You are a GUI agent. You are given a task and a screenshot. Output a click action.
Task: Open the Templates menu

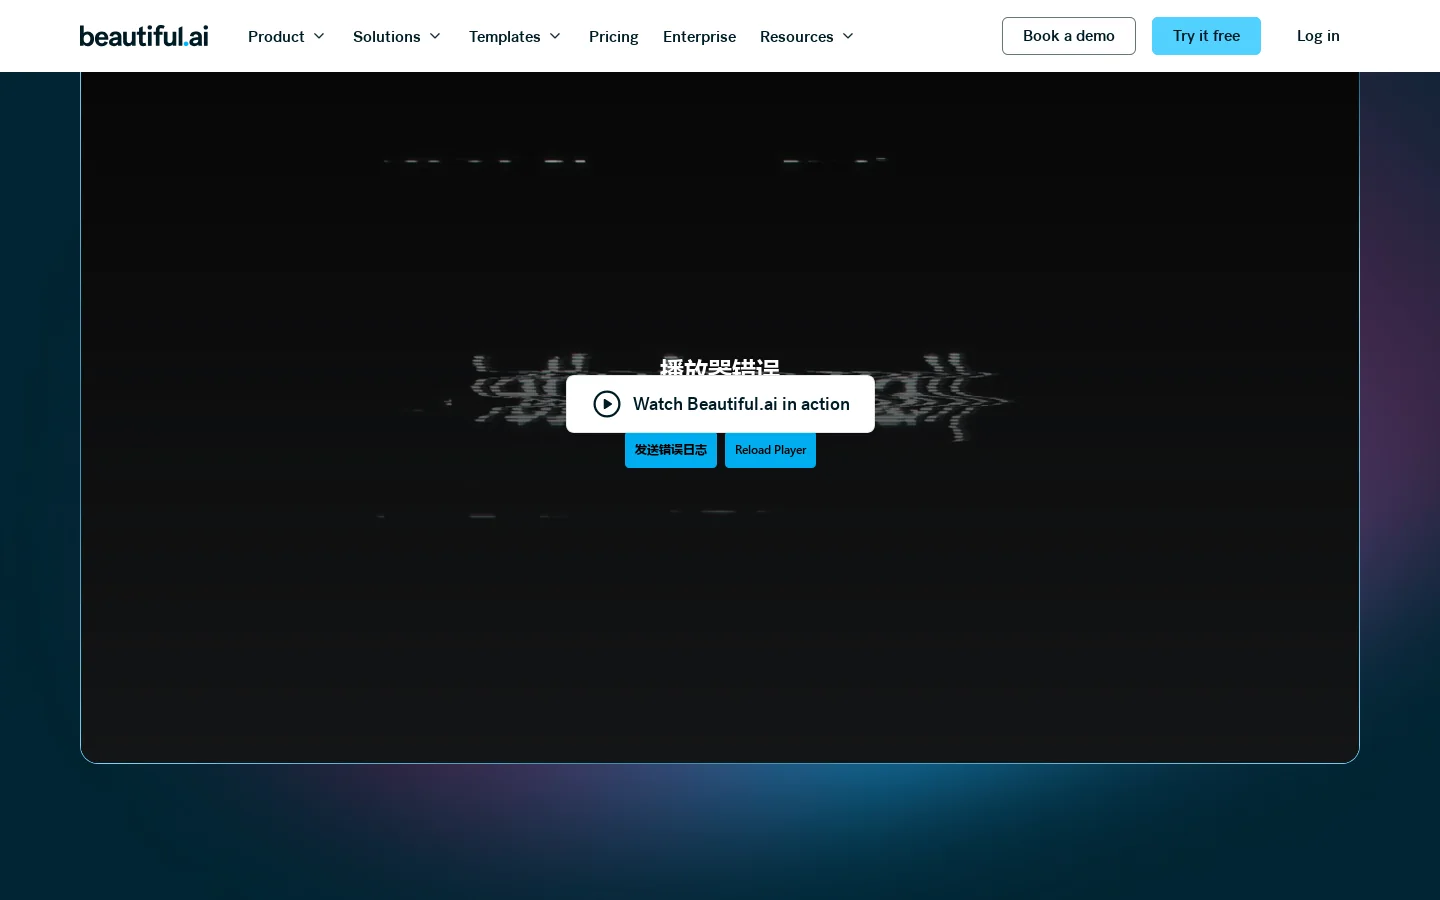515,36
